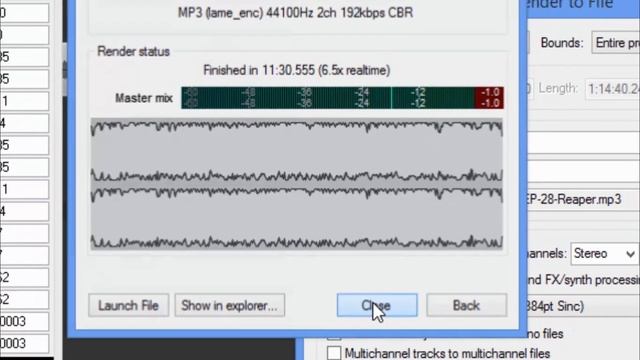Open the Bounds dropdown in Render to File
640x360 pixels.
coord(616,42)
